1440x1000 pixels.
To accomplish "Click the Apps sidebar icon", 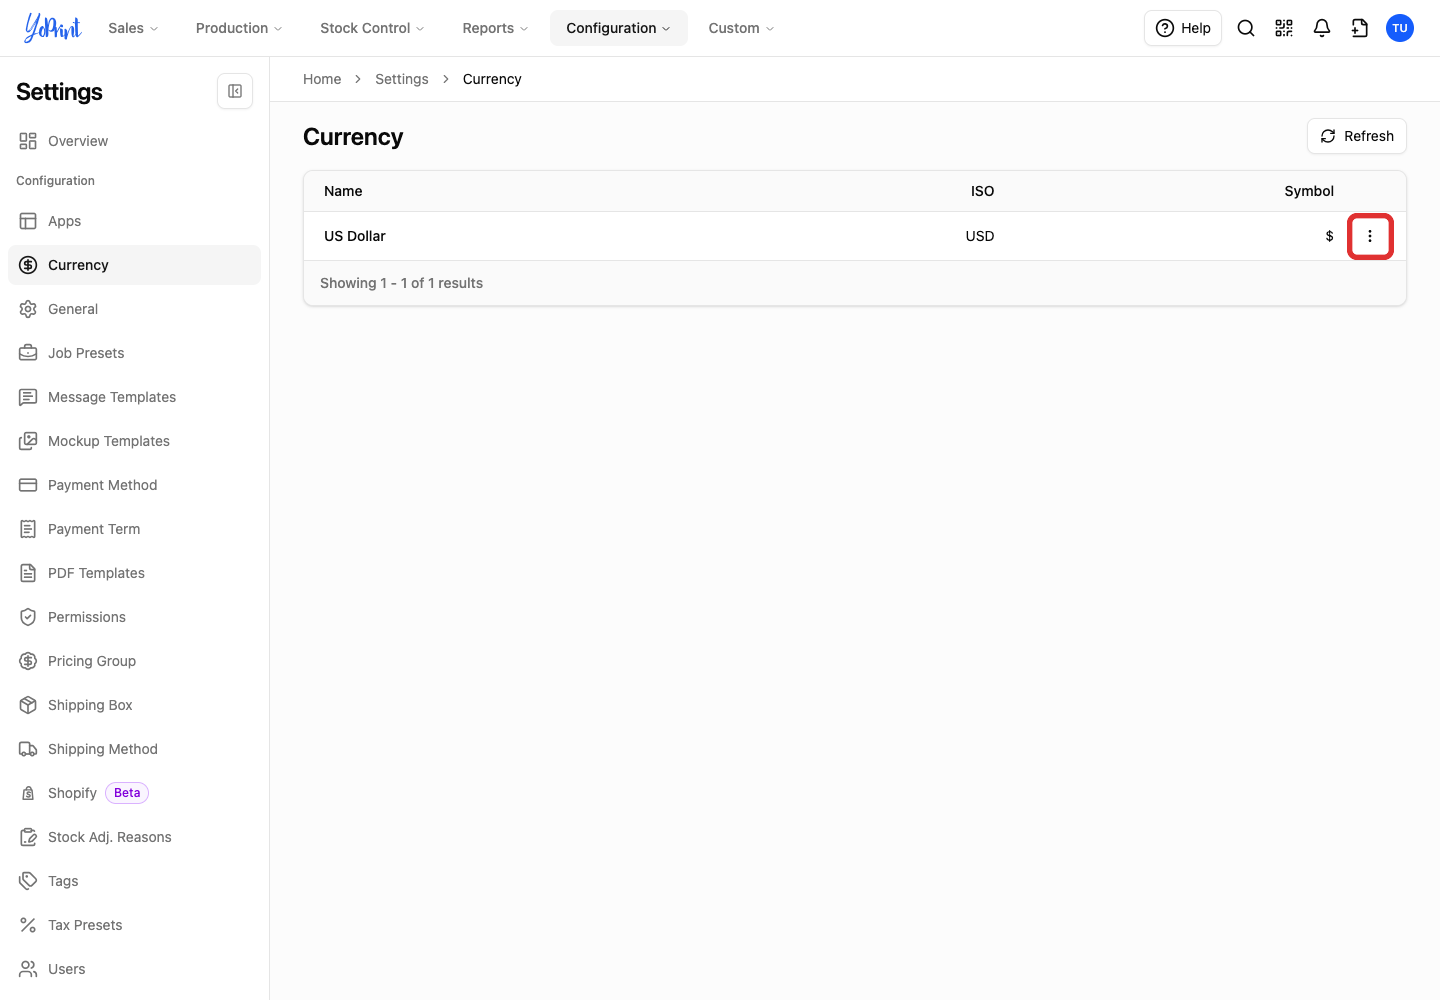I will coord(28,221).
